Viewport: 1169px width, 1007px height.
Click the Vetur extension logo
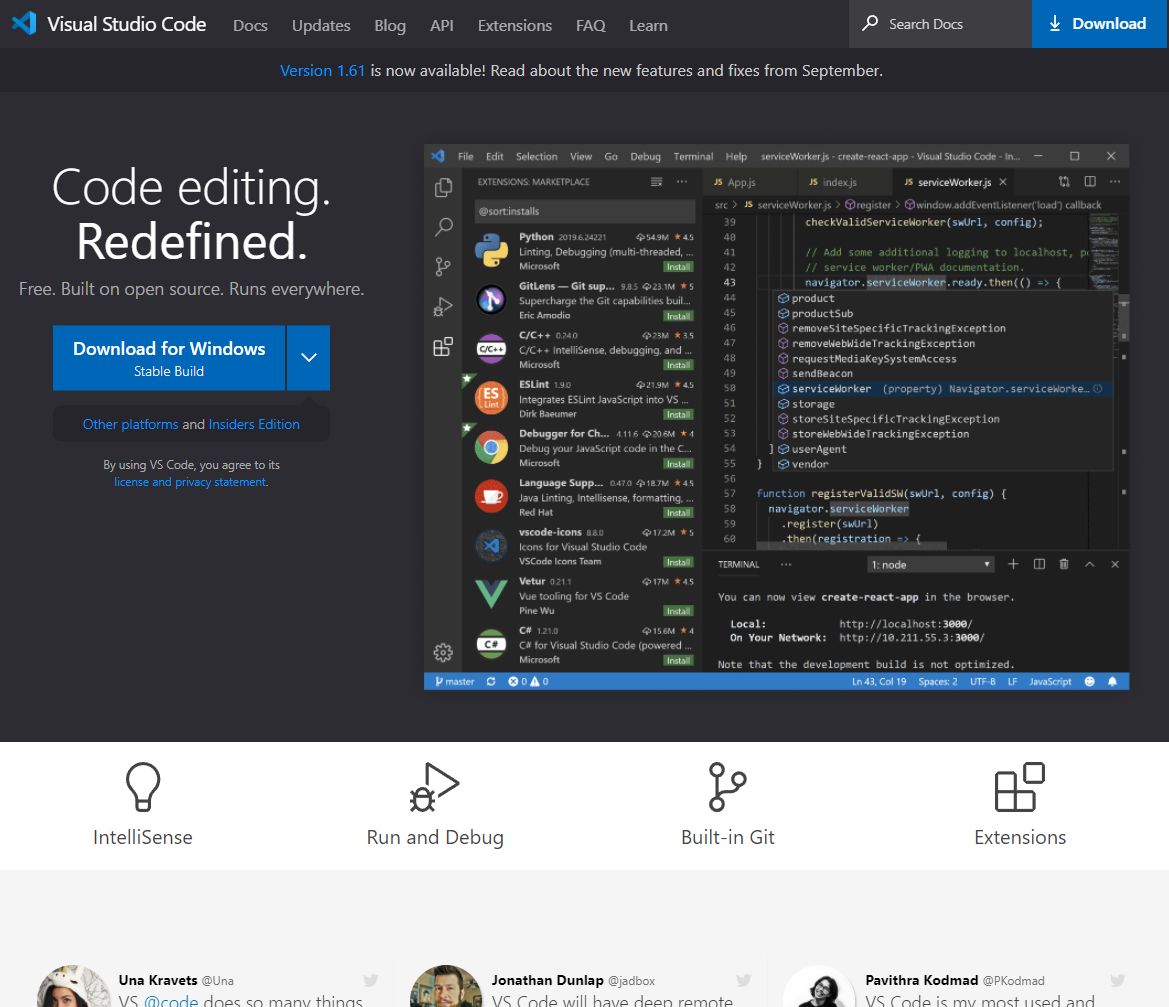point(491,595)
